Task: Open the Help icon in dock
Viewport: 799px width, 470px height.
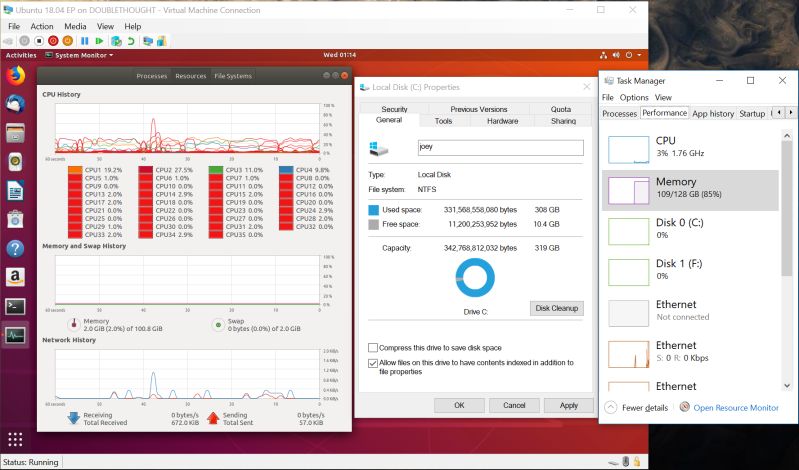Action: (x=15, y=248)
